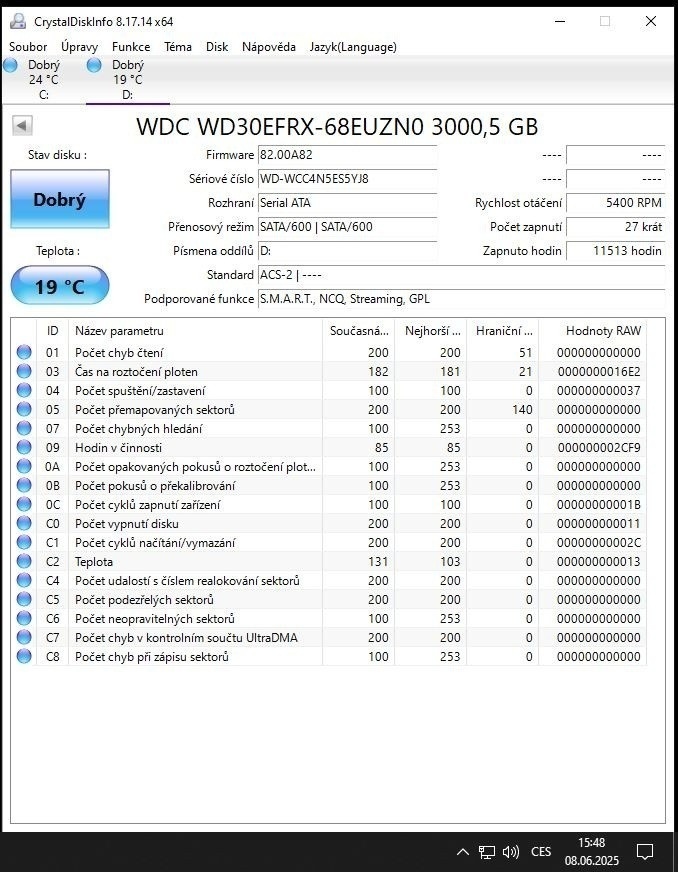This screenshot has height=872, width=678.
Task: Click the status orb in row 03
Action: coord(24,371)
